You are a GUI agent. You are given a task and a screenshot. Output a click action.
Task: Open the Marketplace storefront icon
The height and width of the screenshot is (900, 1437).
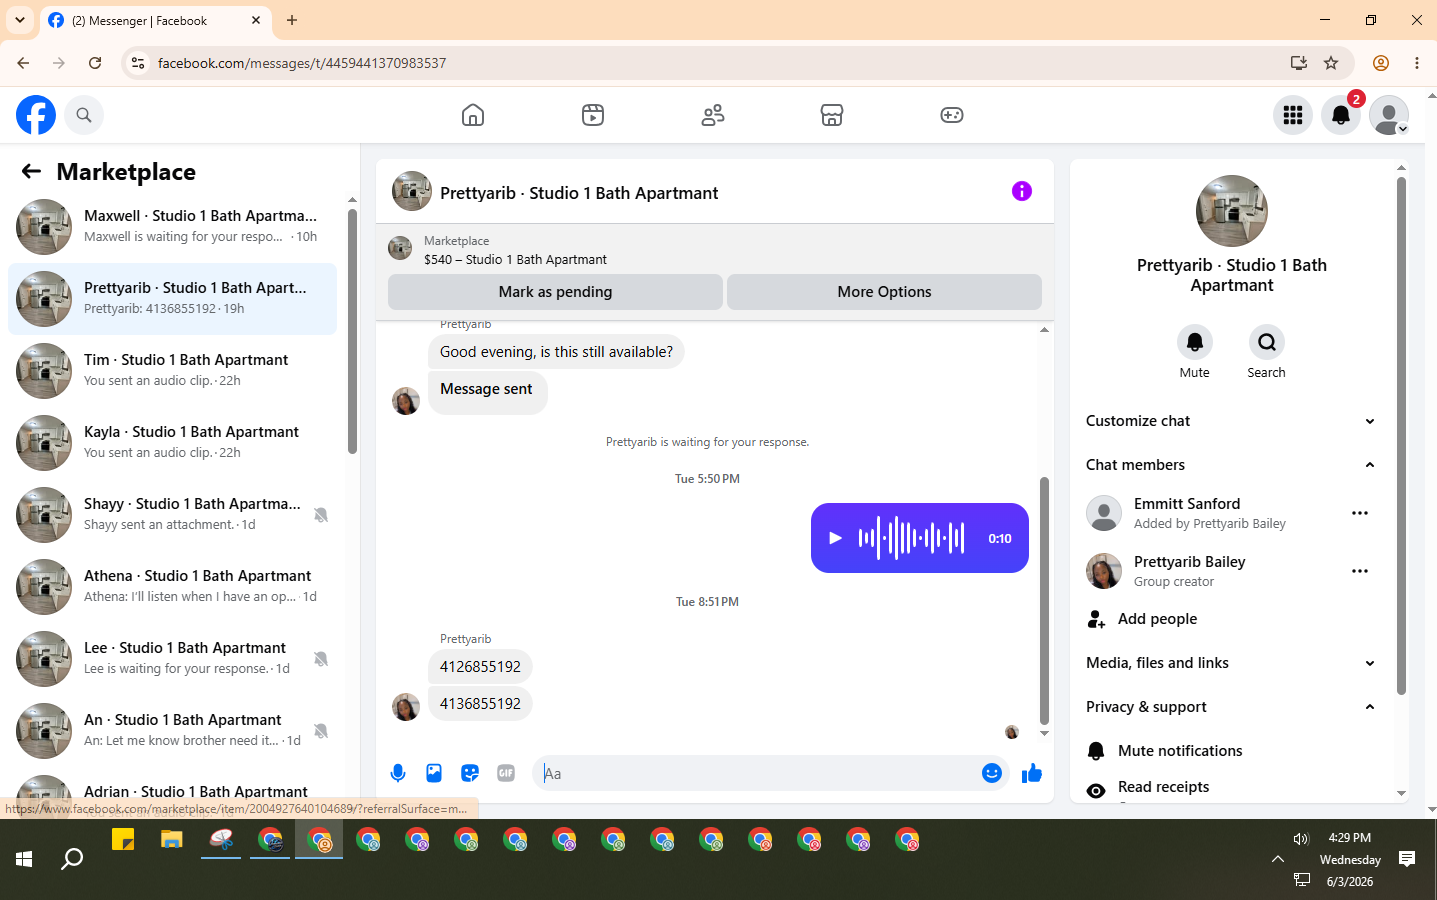pos(832,115)
